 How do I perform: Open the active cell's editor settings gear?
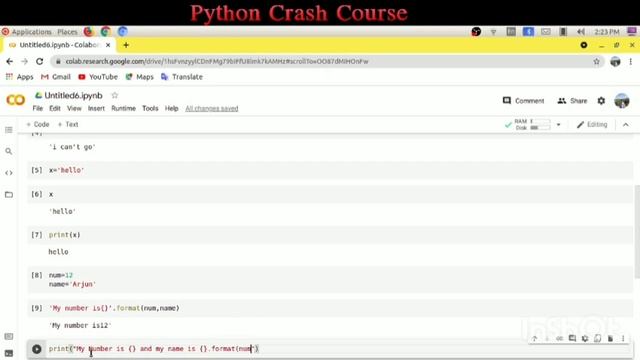click(585, 338)
